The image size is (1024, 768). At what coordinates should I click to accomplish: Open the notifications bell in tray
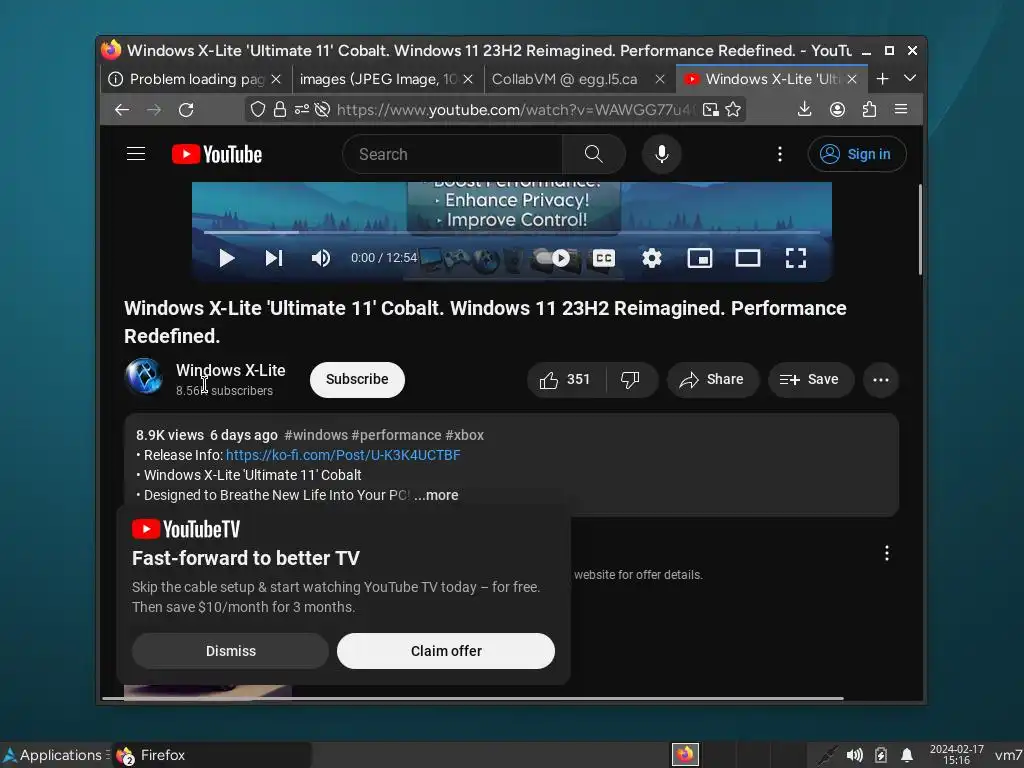[907, 756]
